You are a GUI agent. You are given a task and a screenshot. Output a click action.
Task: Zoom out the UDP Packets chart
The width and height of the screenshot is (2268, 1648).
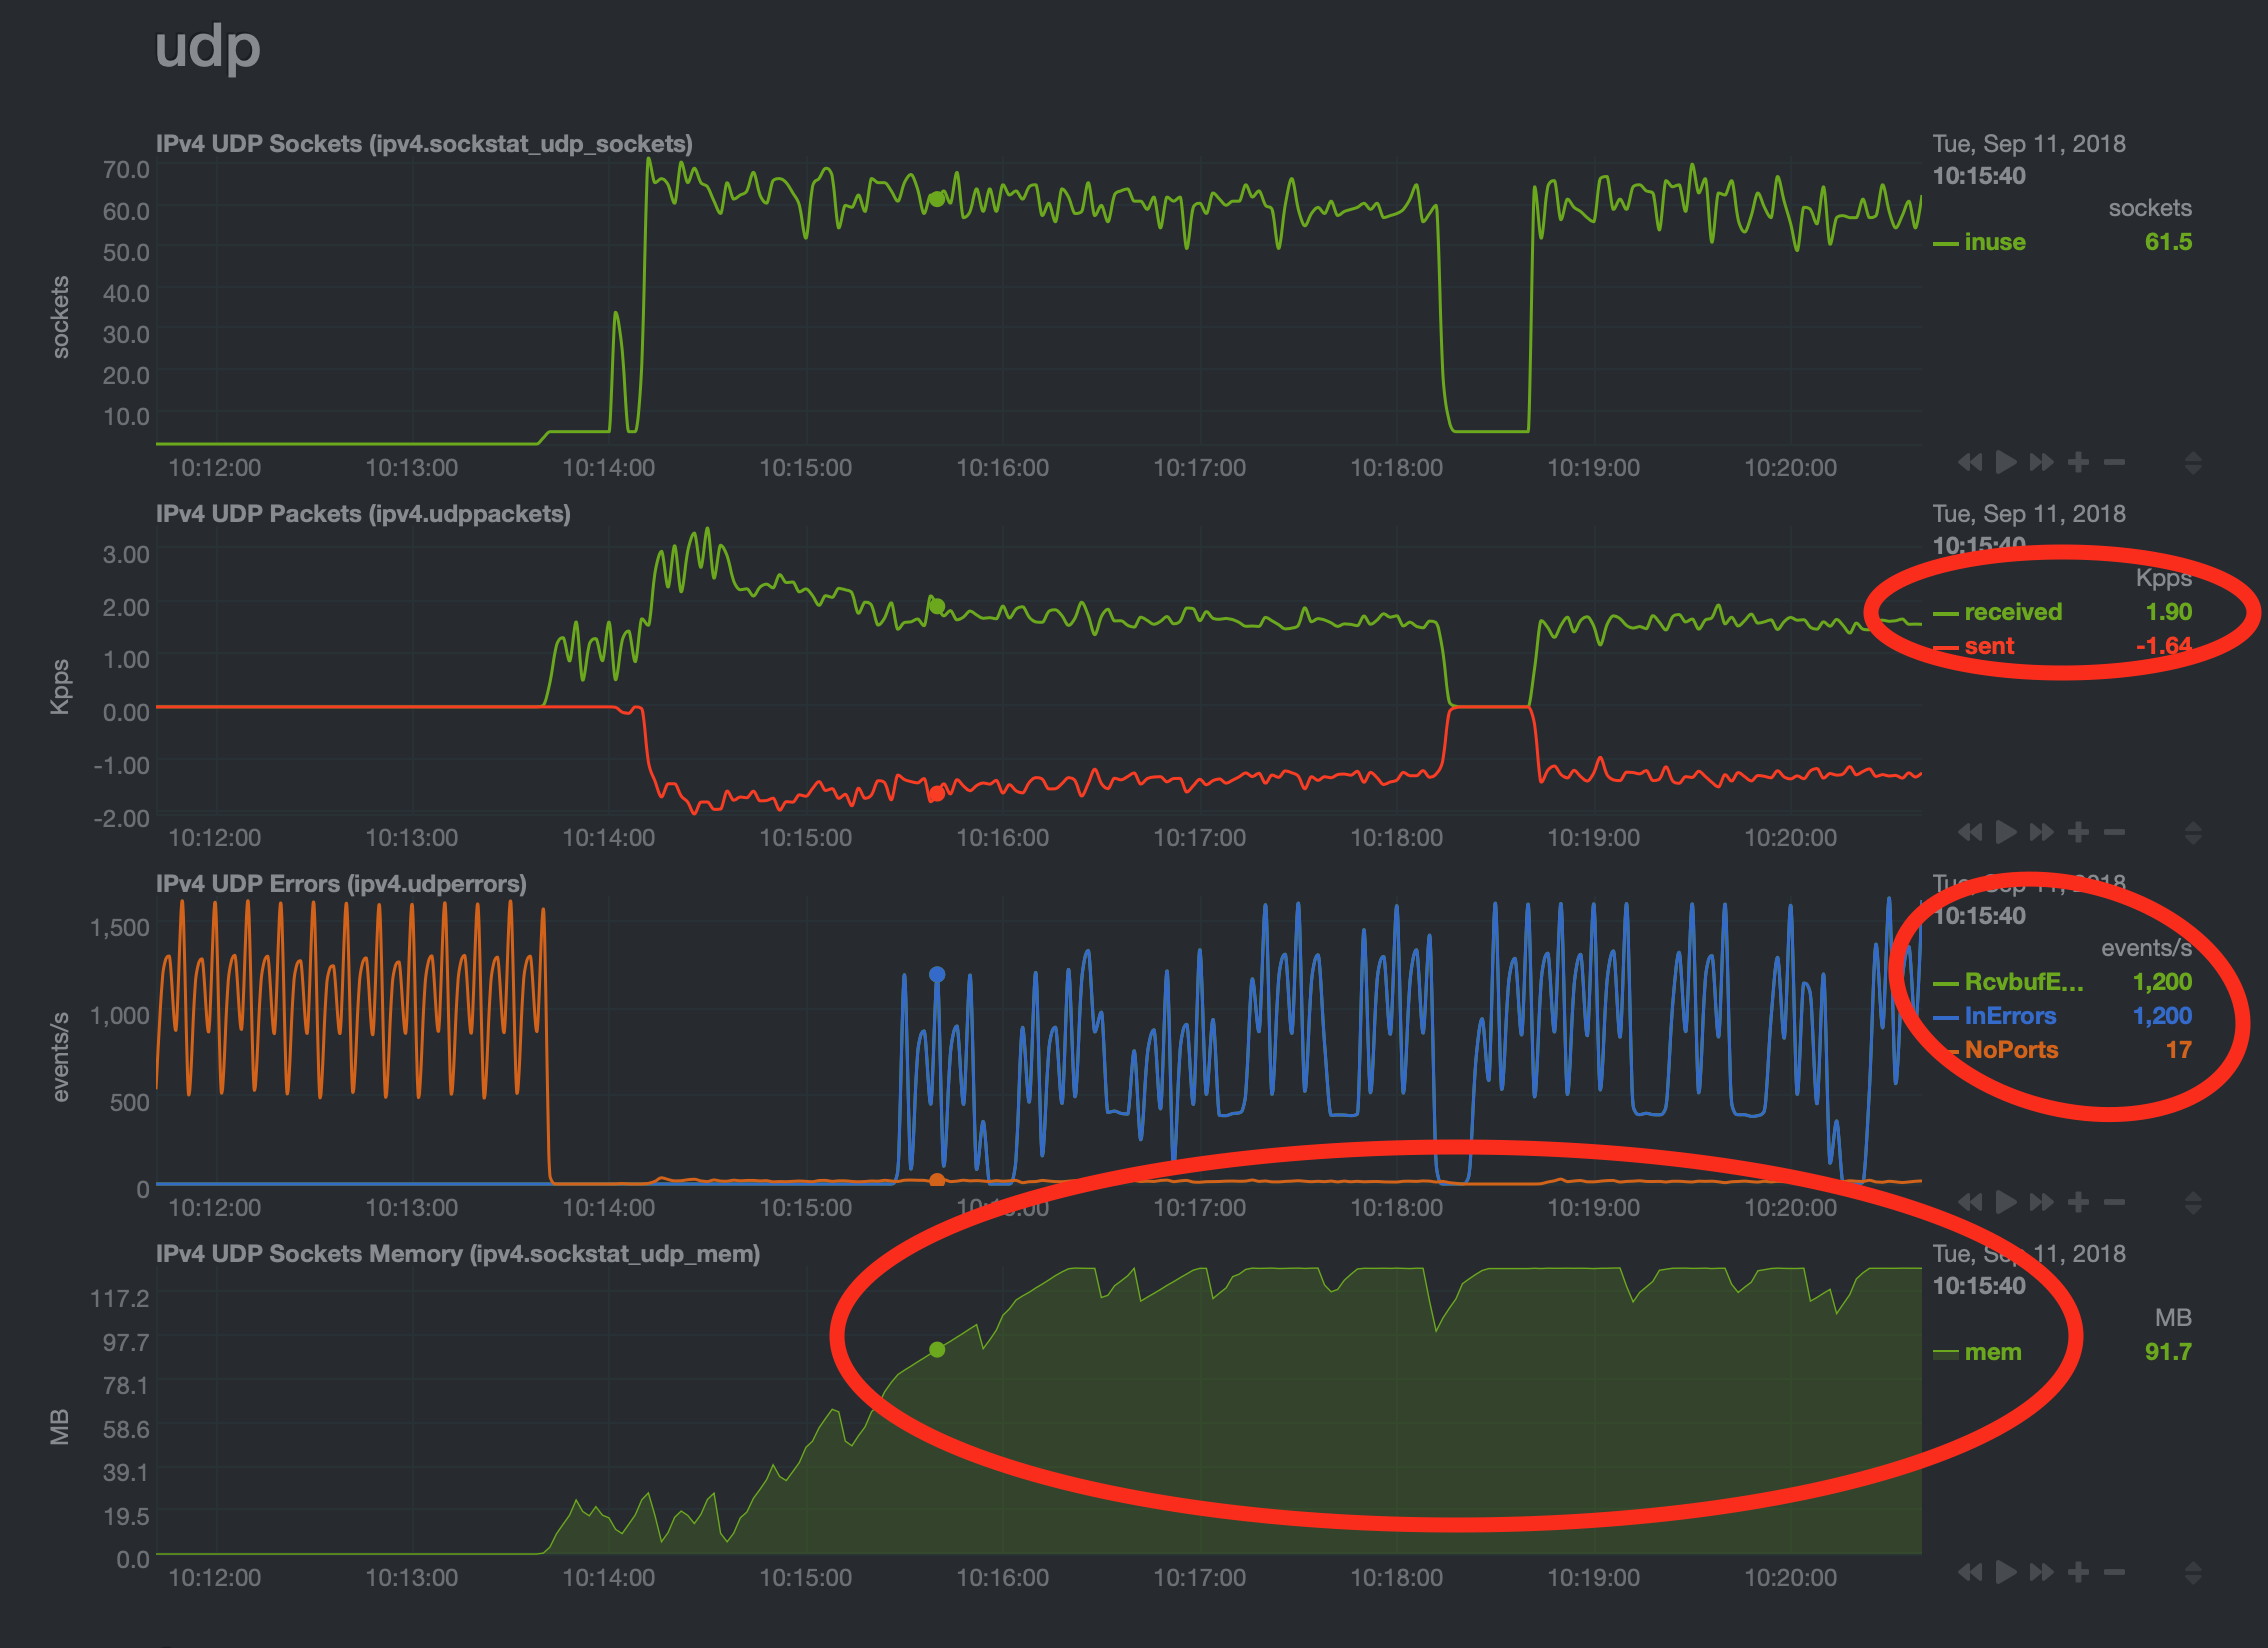click(2114, 832)
